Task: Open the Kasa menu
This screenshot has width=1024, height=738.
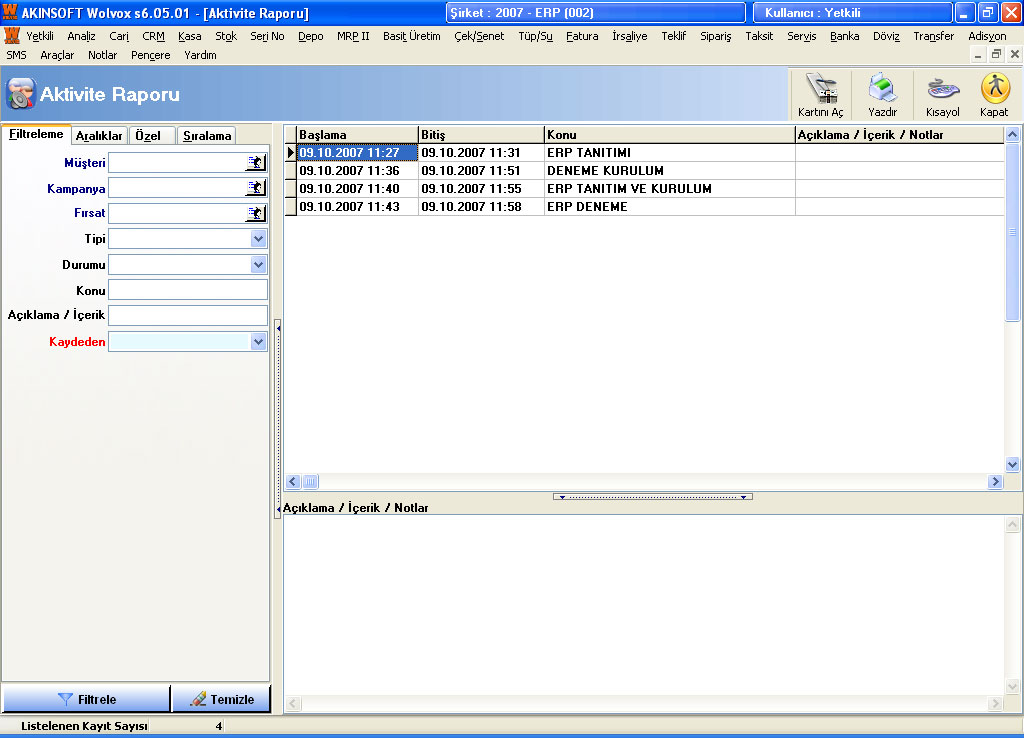Action: pyautogui.click(x=189, y=37)
